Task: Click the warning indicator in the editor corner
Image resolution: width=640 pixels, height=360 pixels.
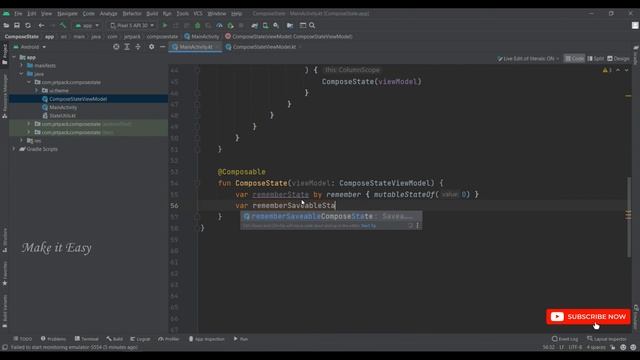Action: [x=607, y=70]
